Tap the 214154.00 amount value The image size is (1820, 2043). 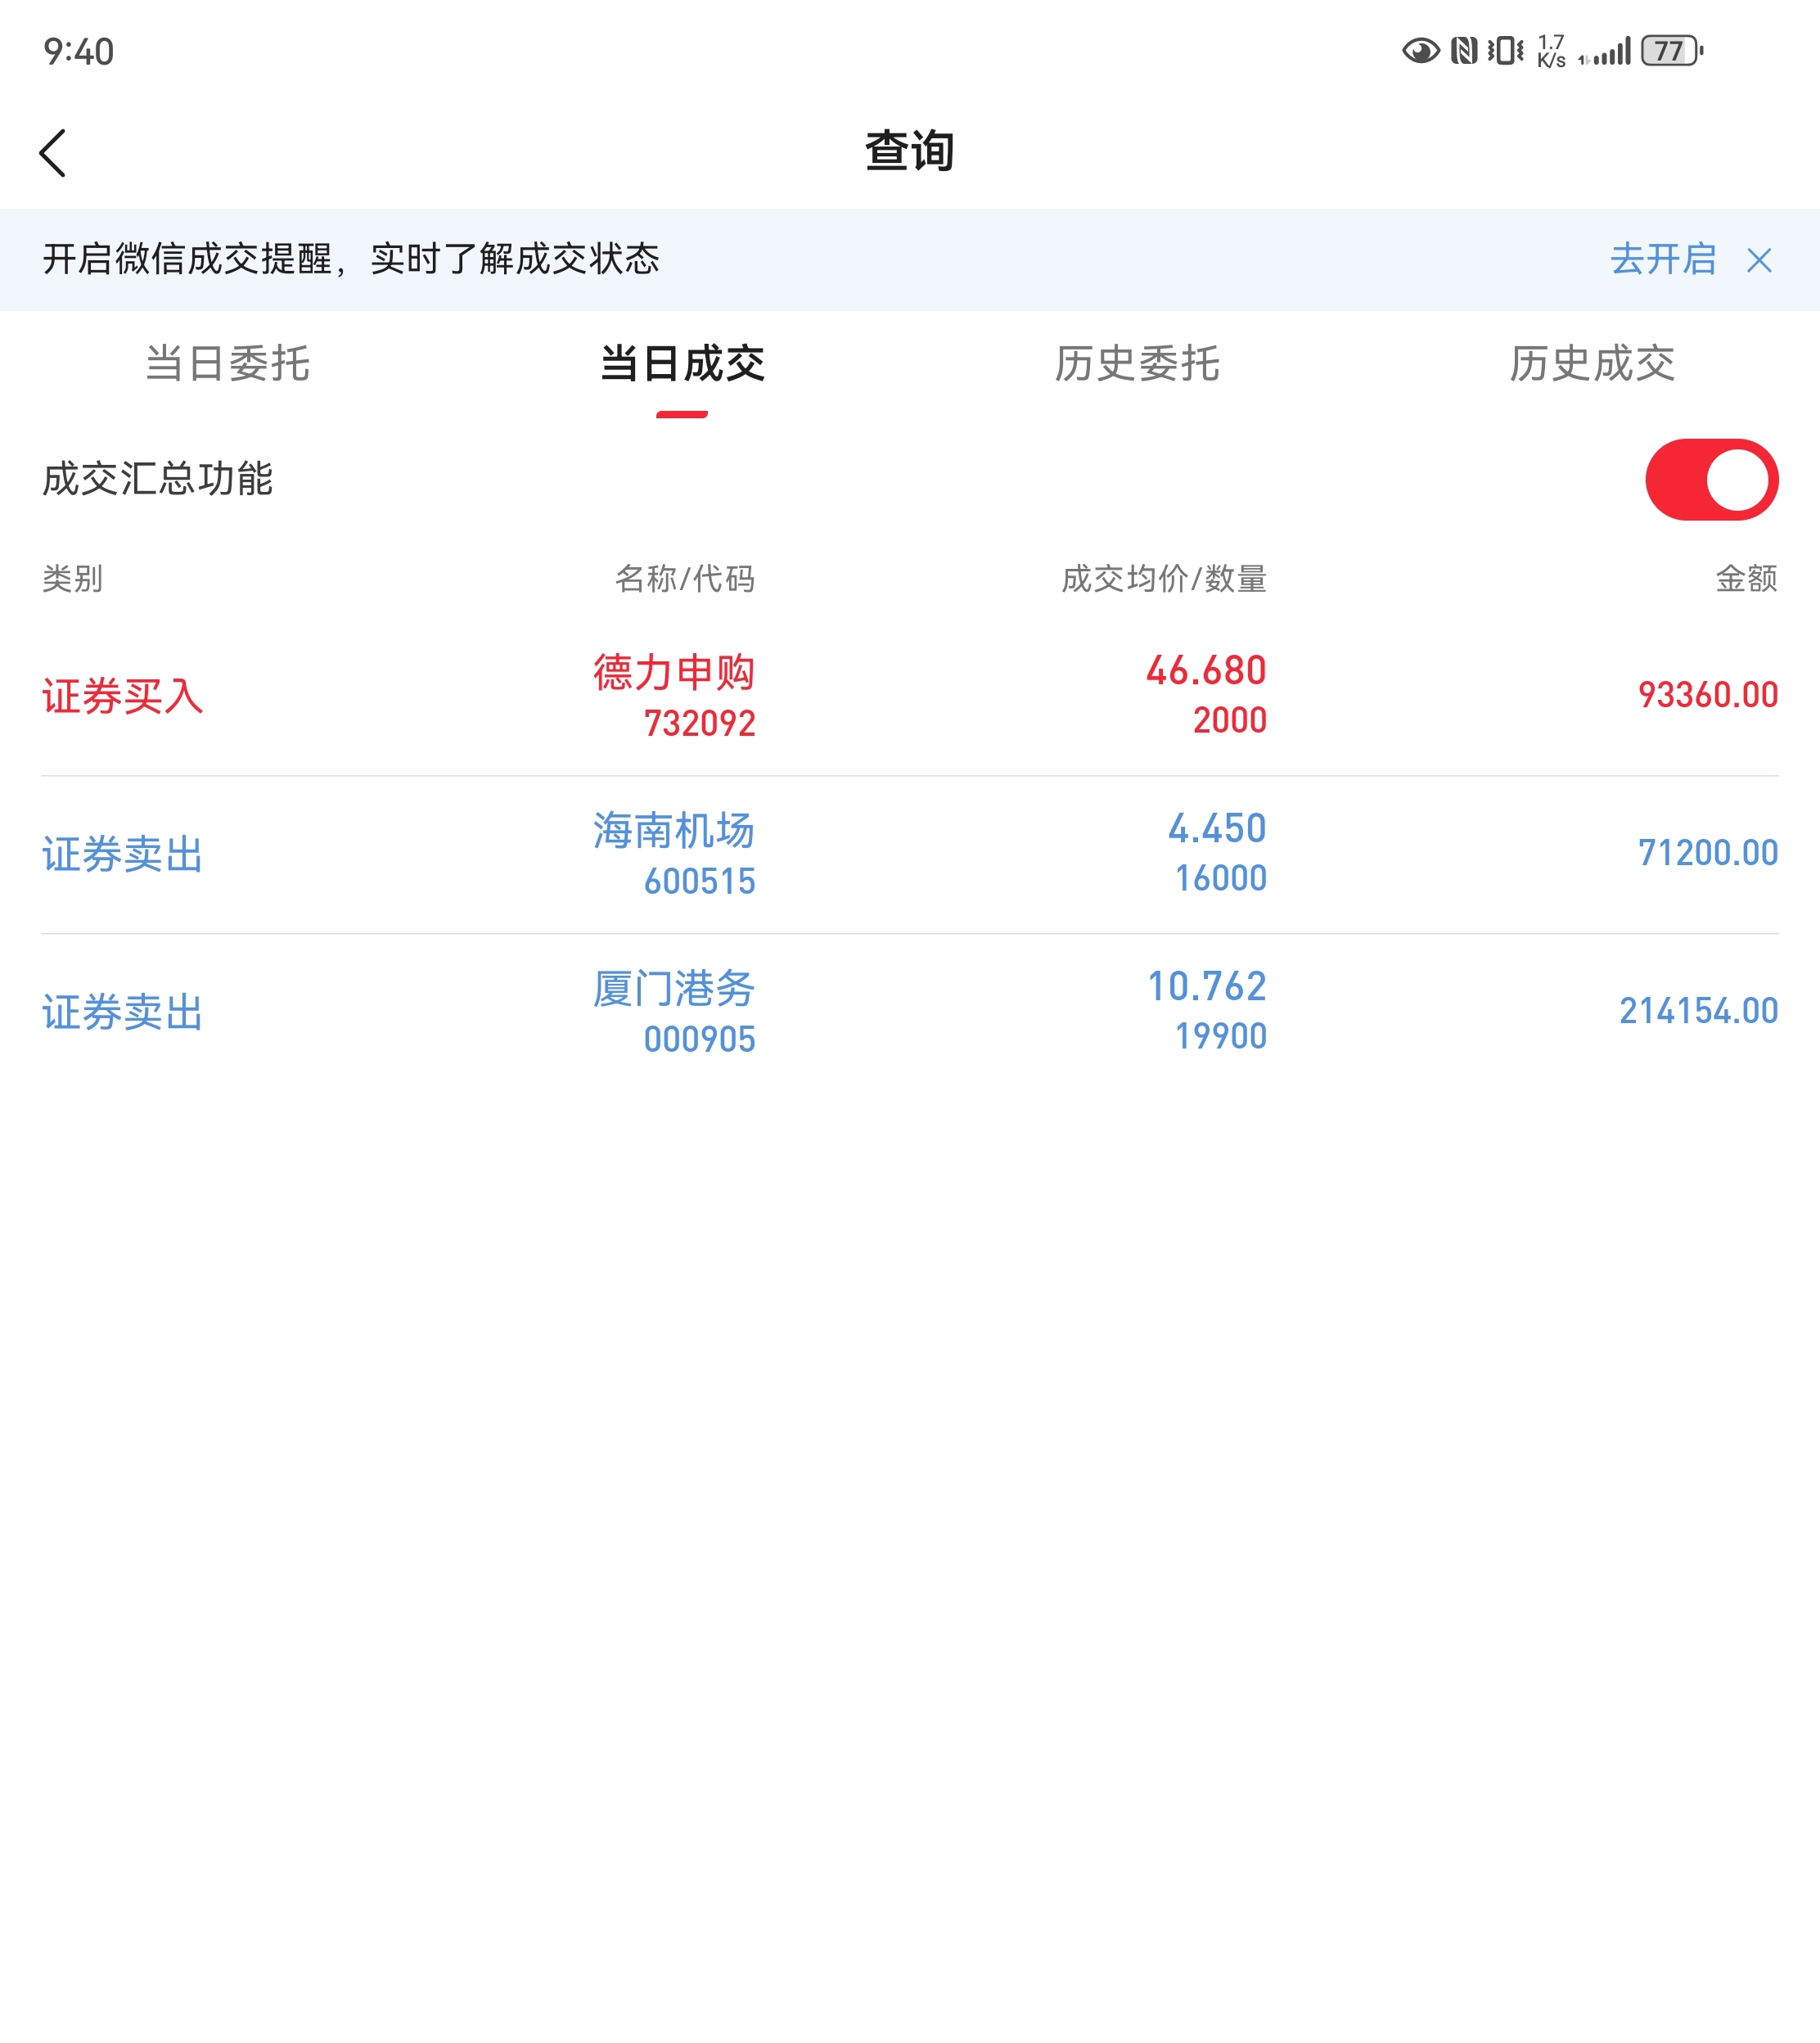point(1698,1011)
